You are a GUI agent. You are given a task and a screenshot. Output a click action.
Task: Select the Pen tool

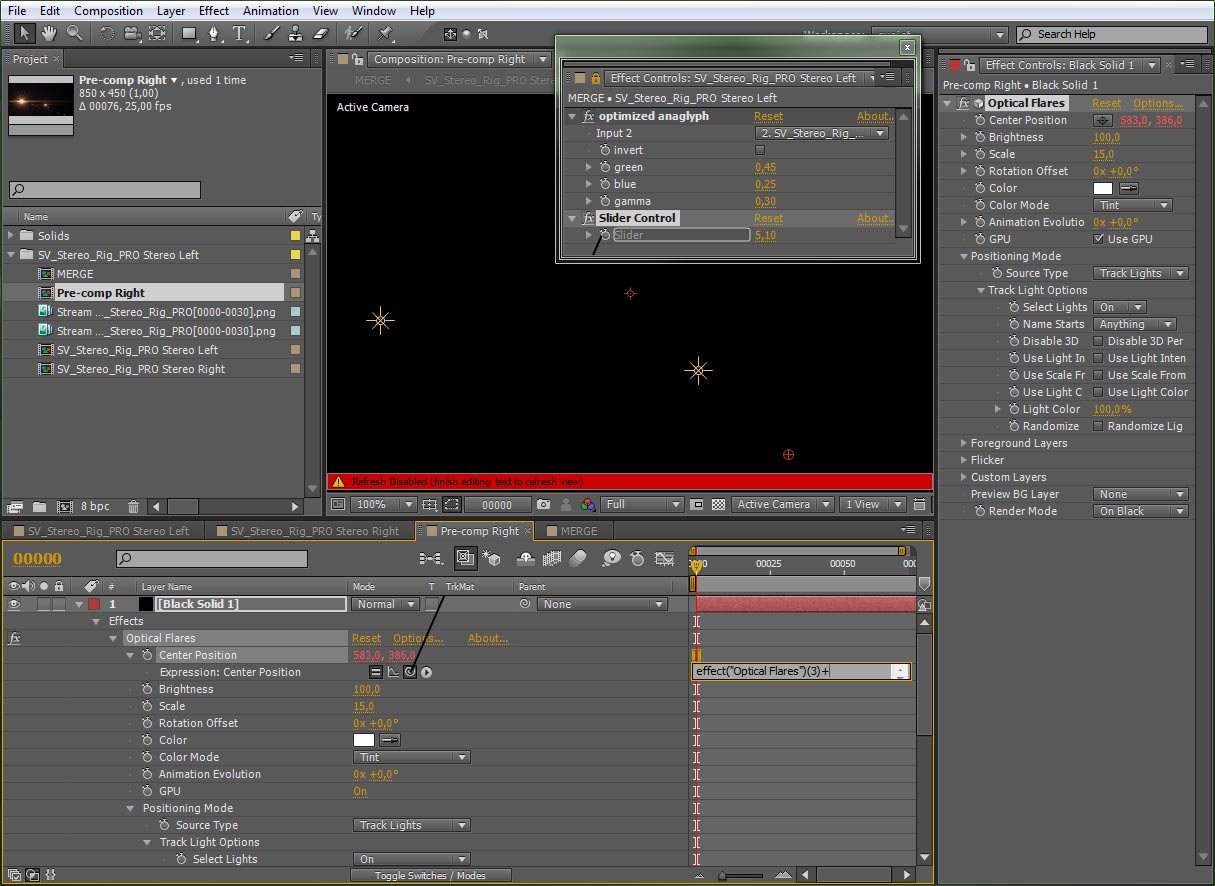coord(214,33)
